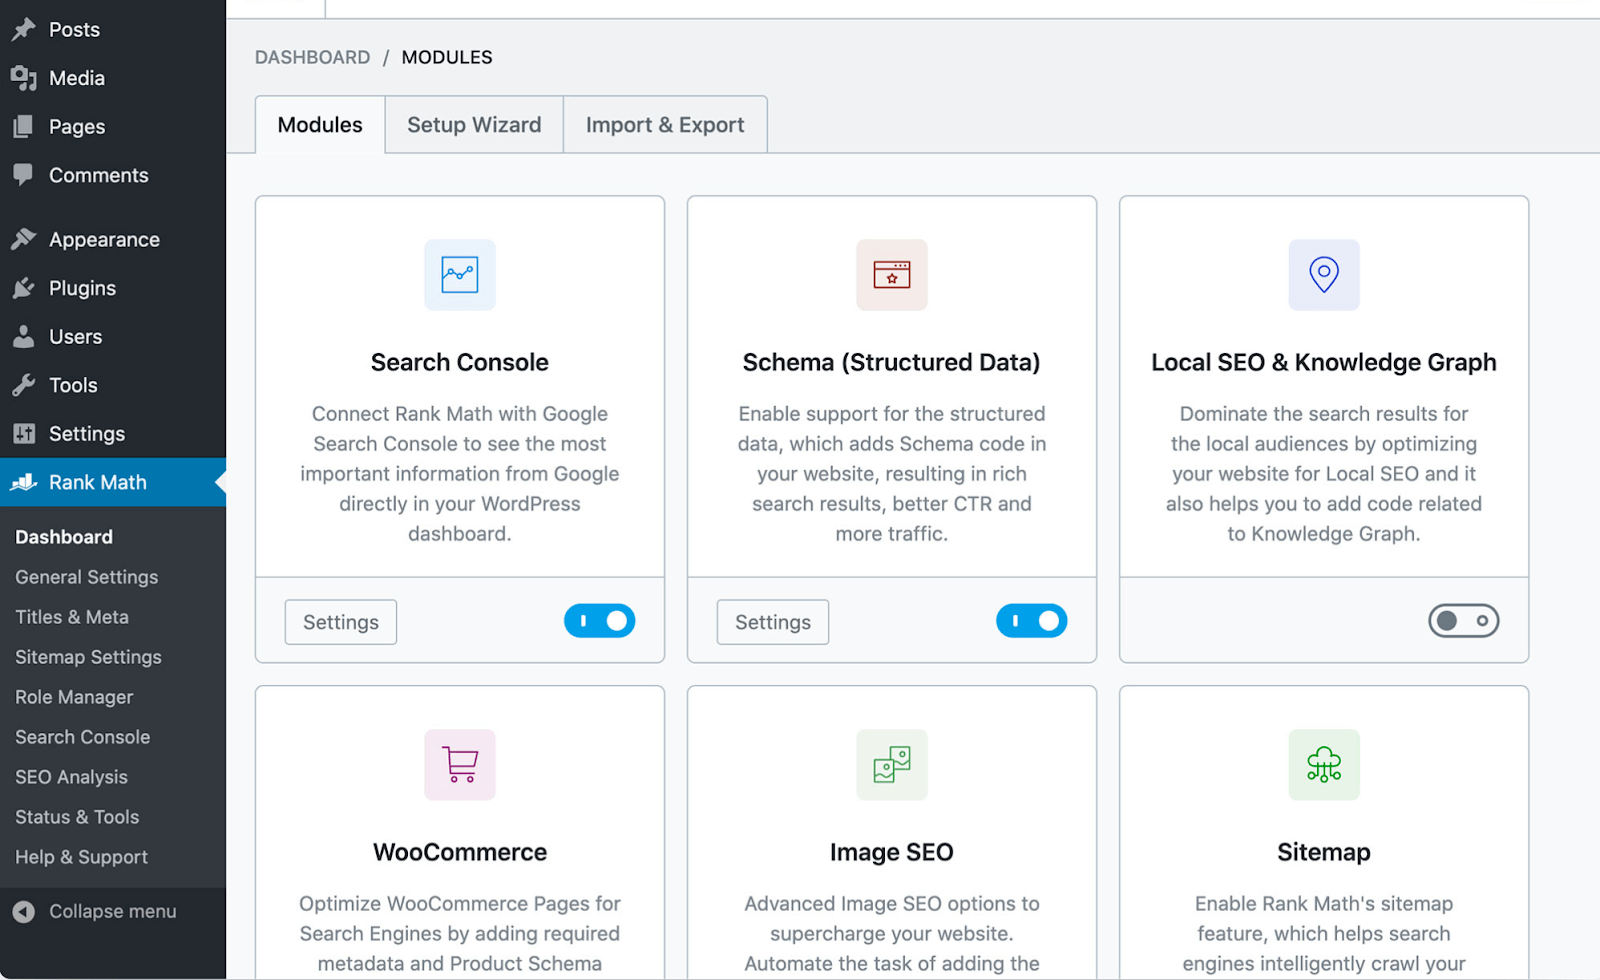1600x980 pixels.
Task: Open the Import & Export tab
Action: (x=665, y=125)
